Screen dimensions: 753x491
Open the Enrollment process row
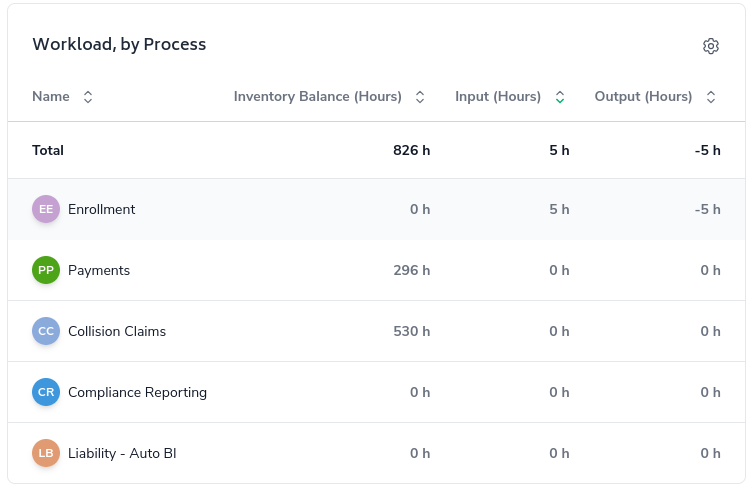[x=101, y=209]
